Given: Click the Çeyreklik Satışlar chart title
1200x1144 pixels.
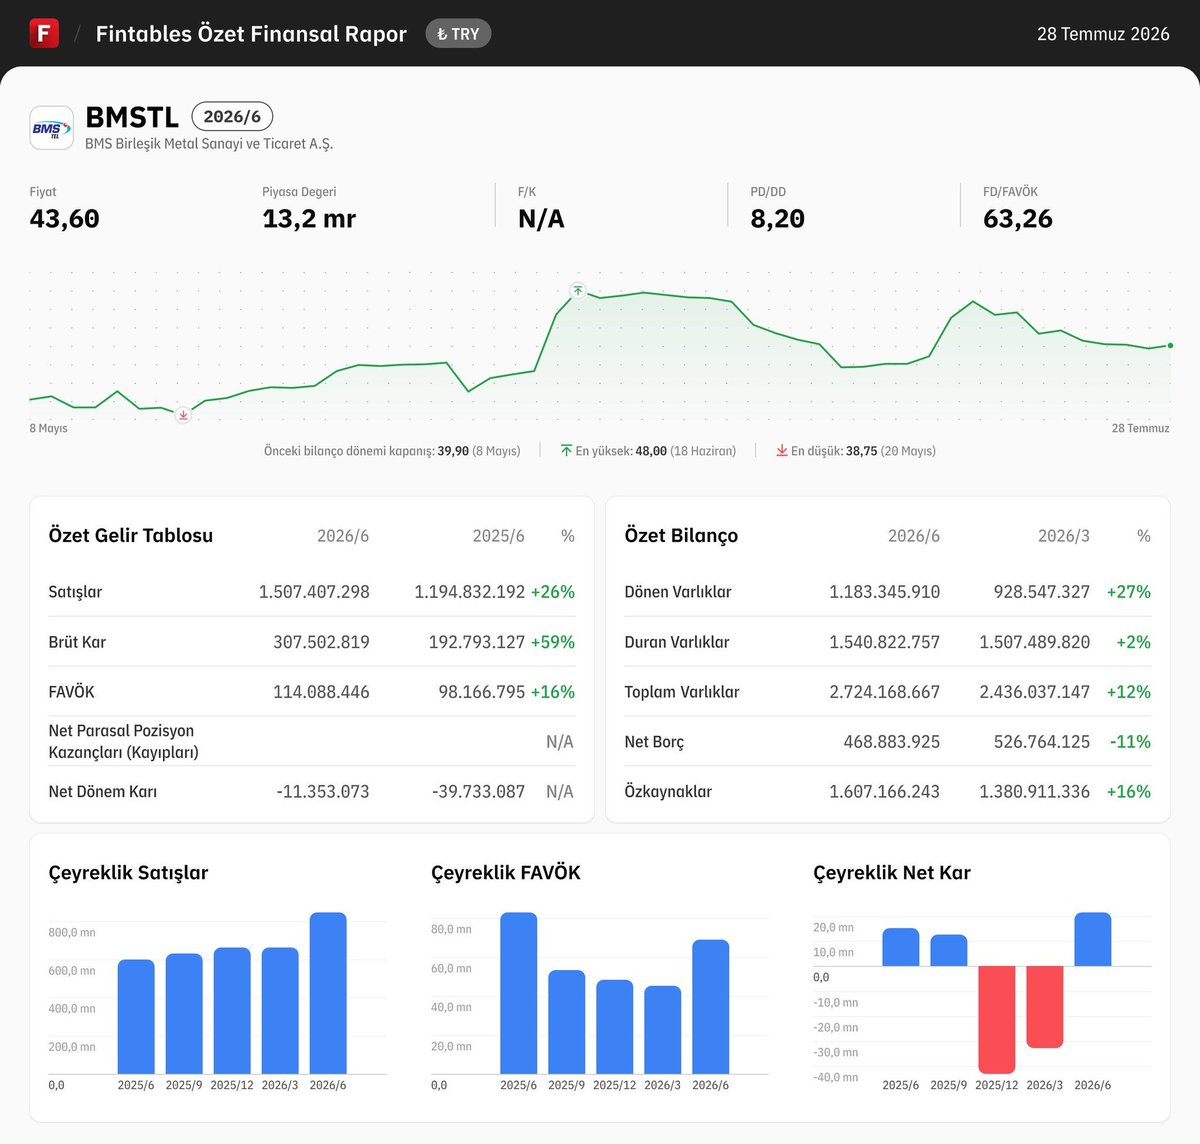Looking at the screenshot, I should click(x=129, y=873).
